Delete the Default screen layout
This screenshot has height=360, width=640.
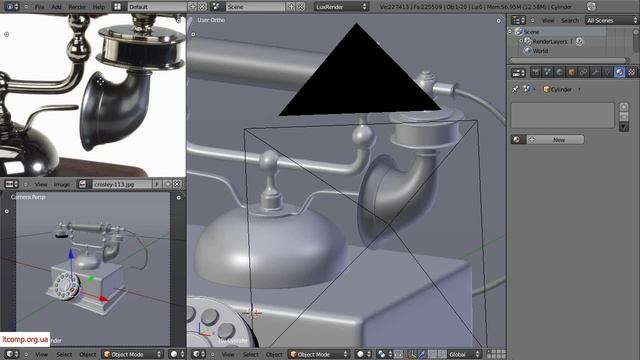(x=202, y=7)
